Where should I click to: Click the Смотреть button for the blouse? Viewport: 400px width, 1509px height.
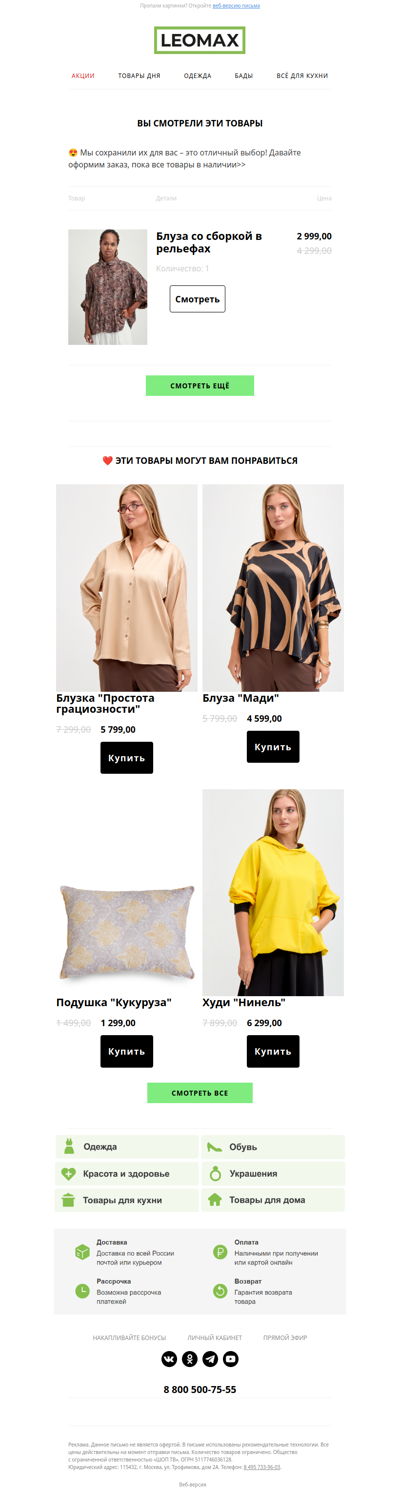click(x=197, y=299)
